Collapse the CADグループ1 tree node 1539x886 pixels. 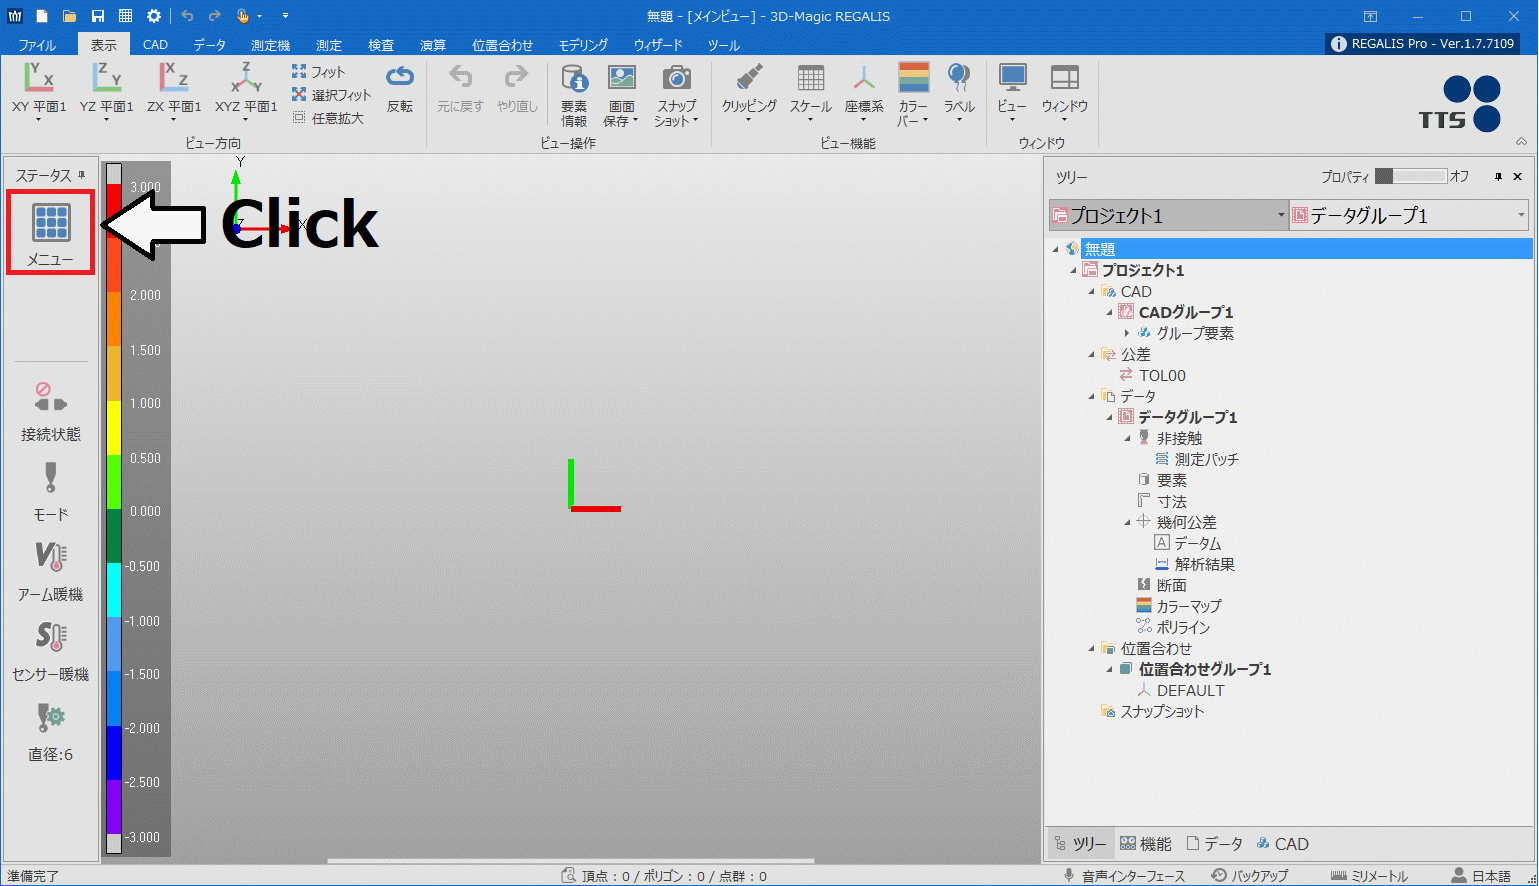[x=1110, y=312]
